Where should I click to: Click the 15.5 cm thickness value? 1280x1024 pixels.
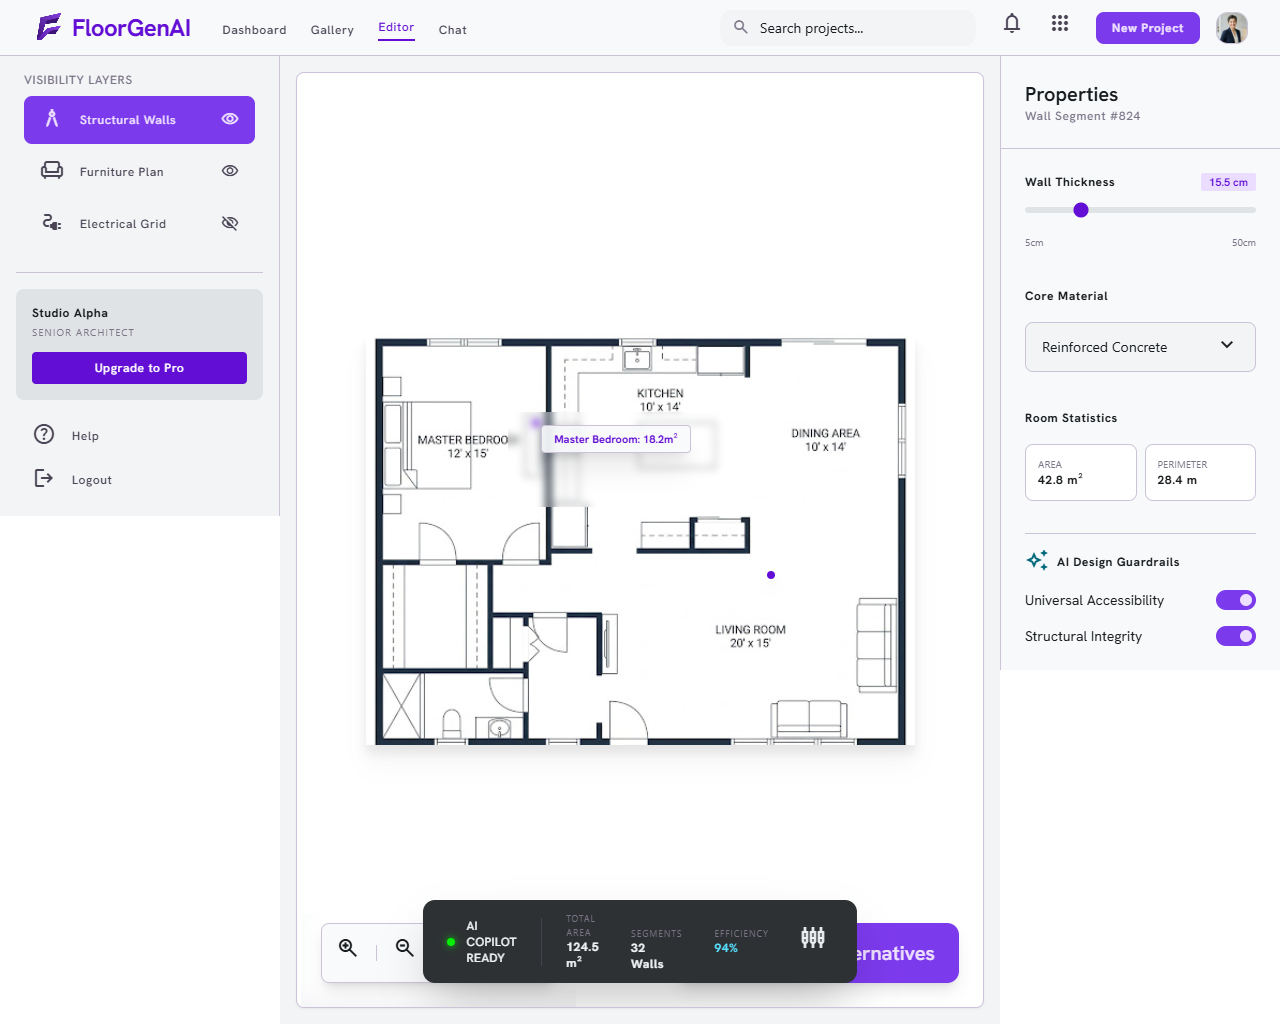point(1228,182)
